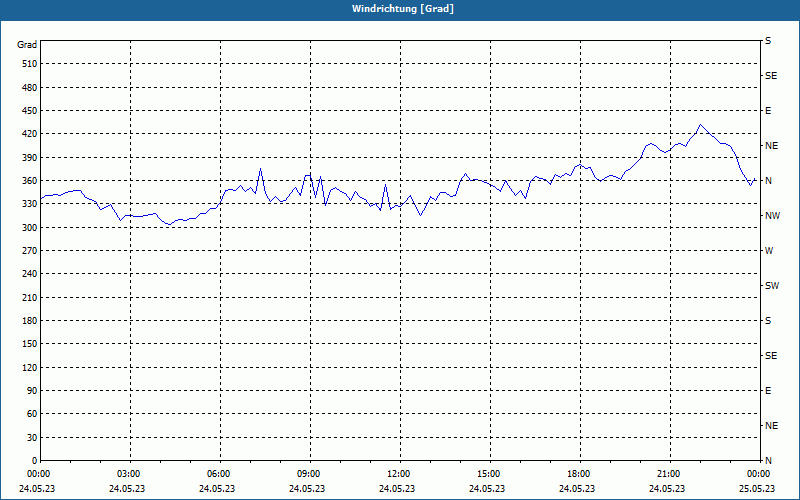Select the 300 y-axis tick label
This screenshot has width=800, height=500.
[30, 228]
